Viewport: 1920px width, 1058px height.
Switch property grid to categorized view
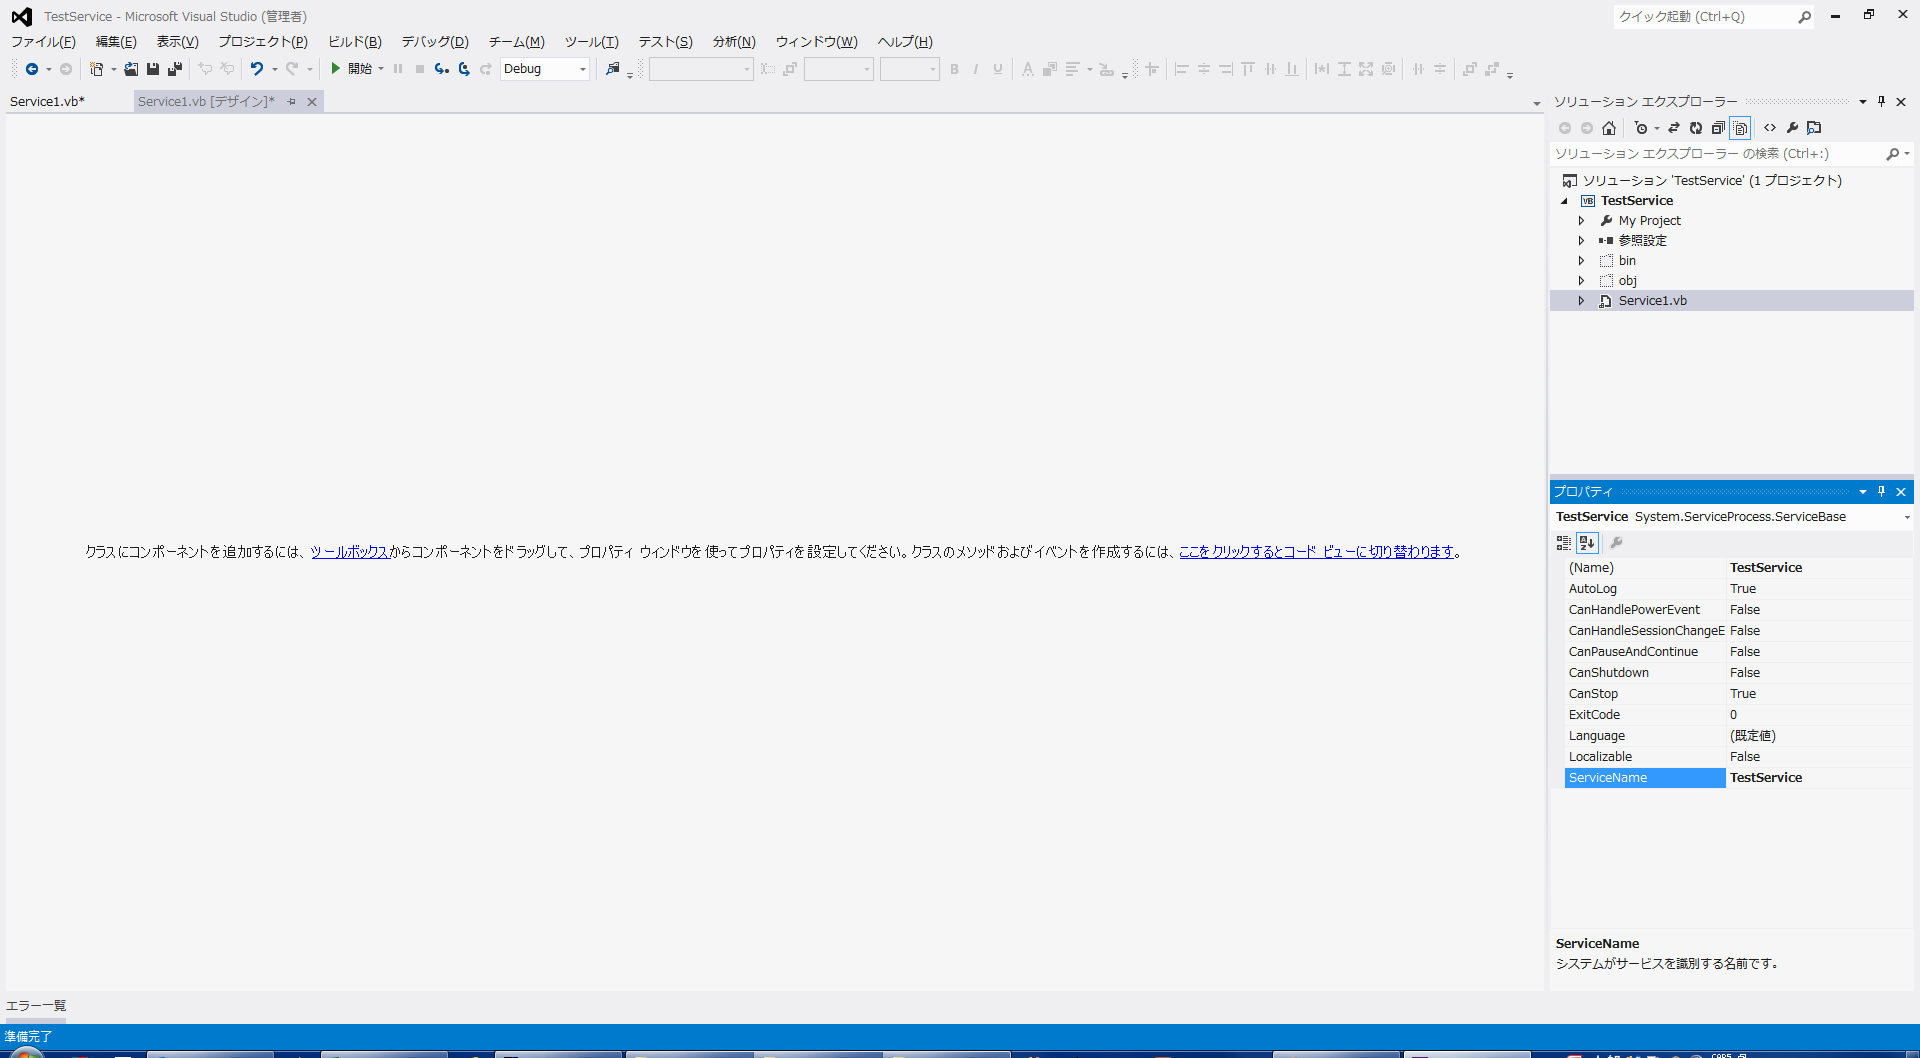1564,543
